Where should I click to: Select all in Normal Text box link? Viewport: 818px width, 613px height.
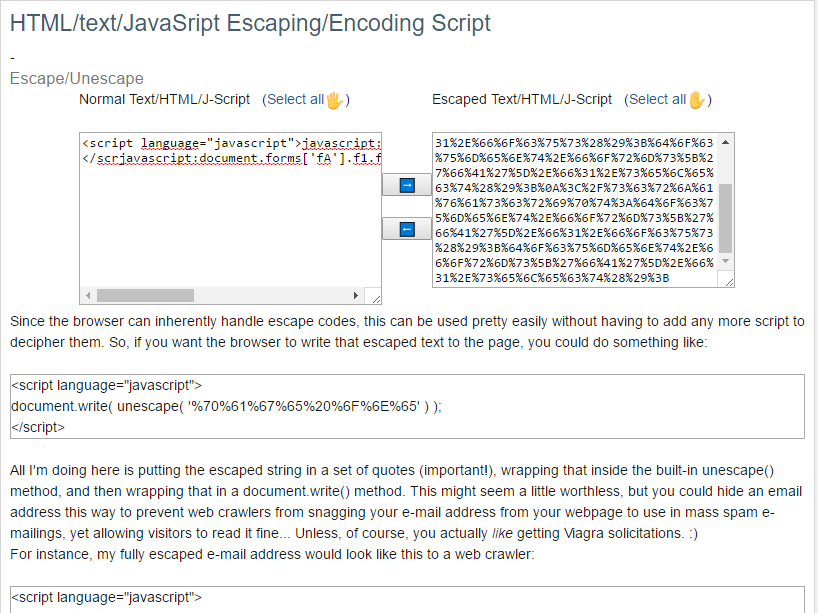tap(295, 100)
